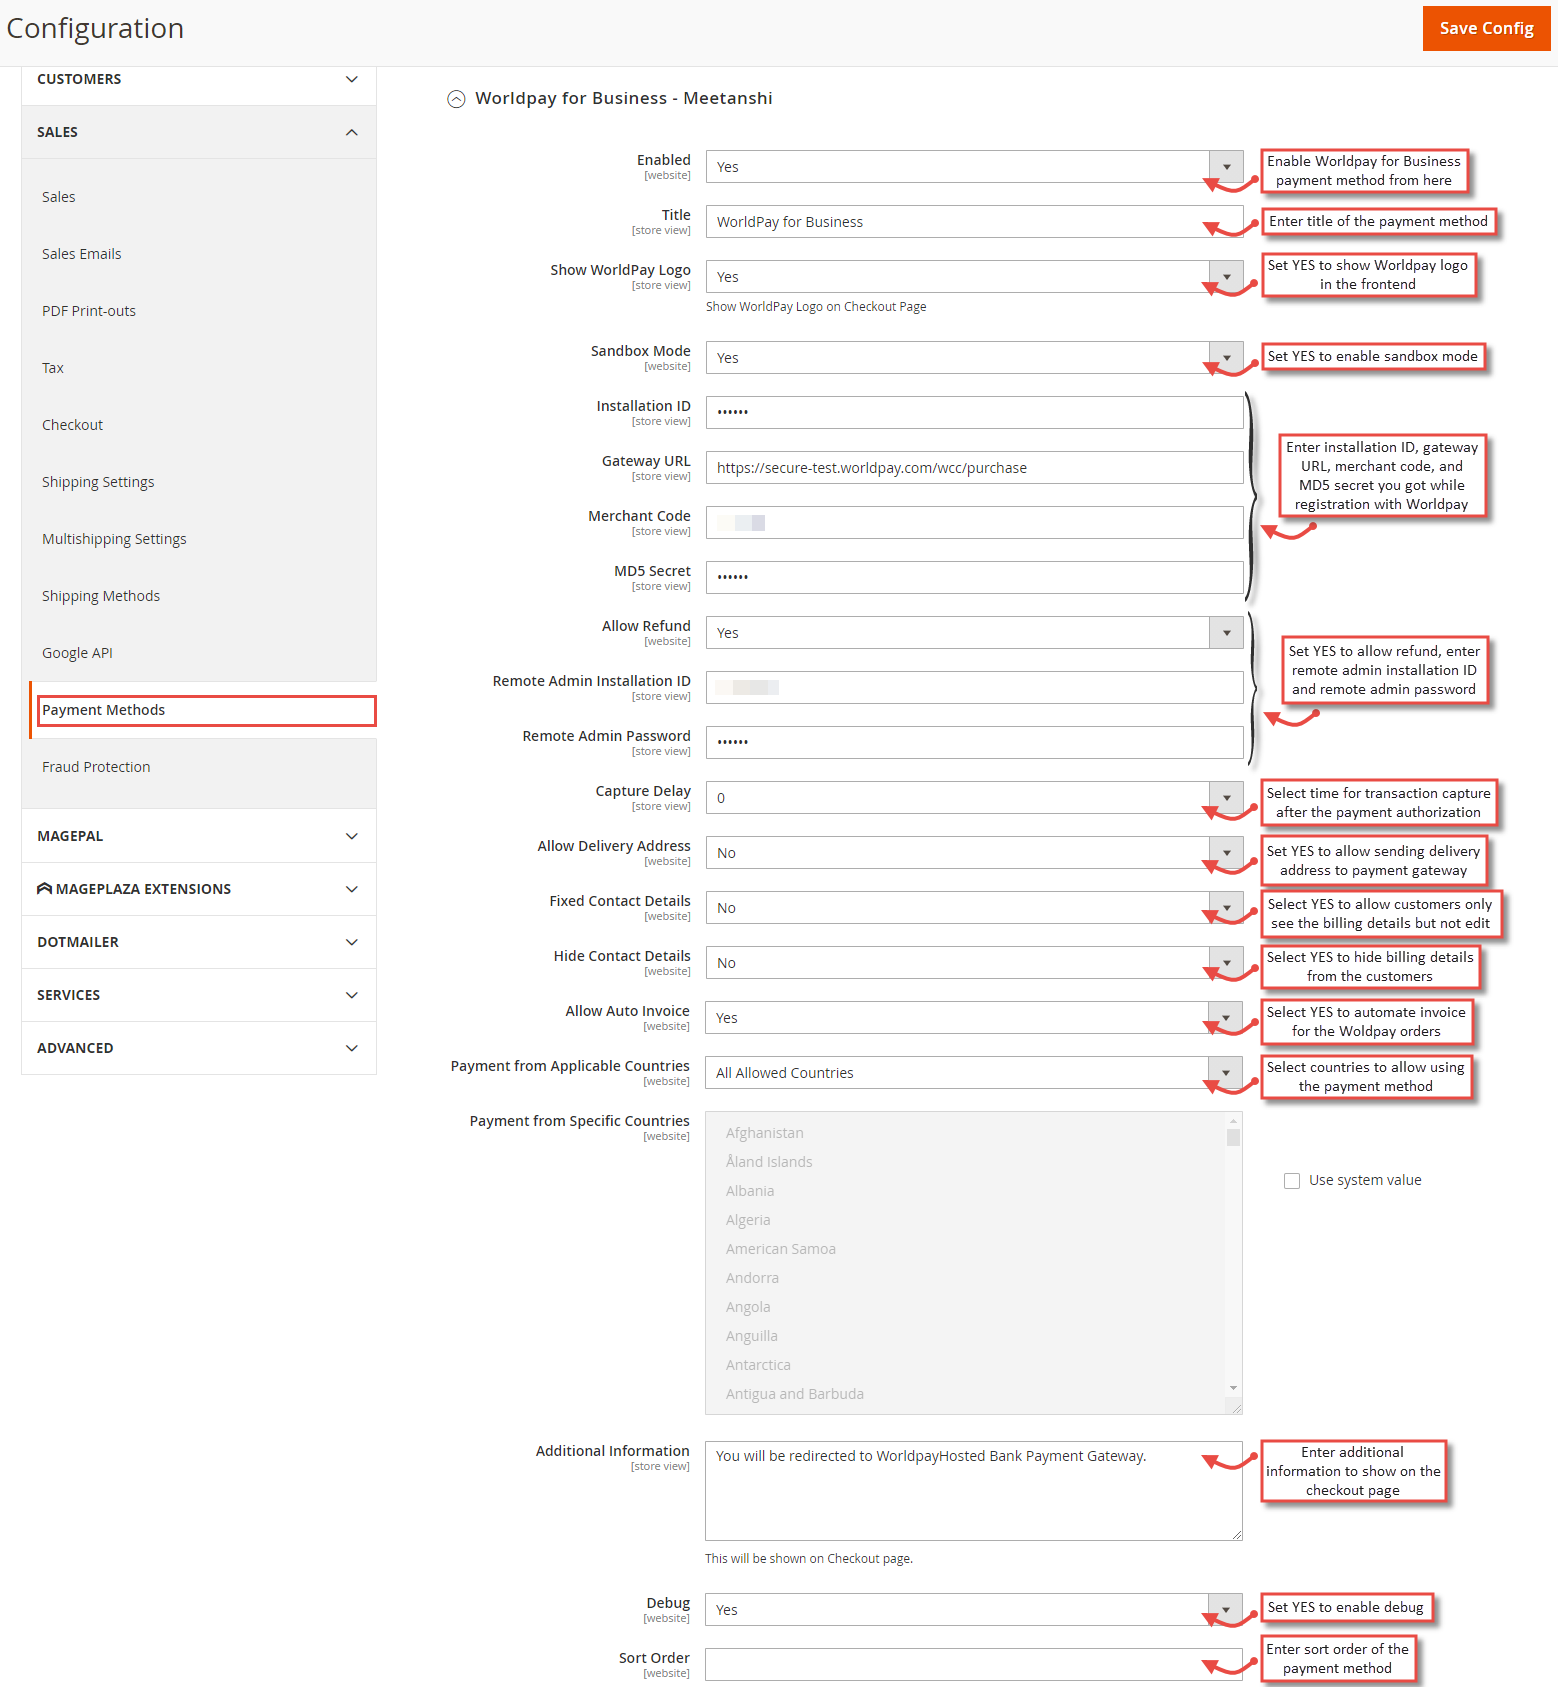This screenshot has height=1687, width=1558.
Task: Select Andorra in the countries list
Action: tap(752, 1278)
